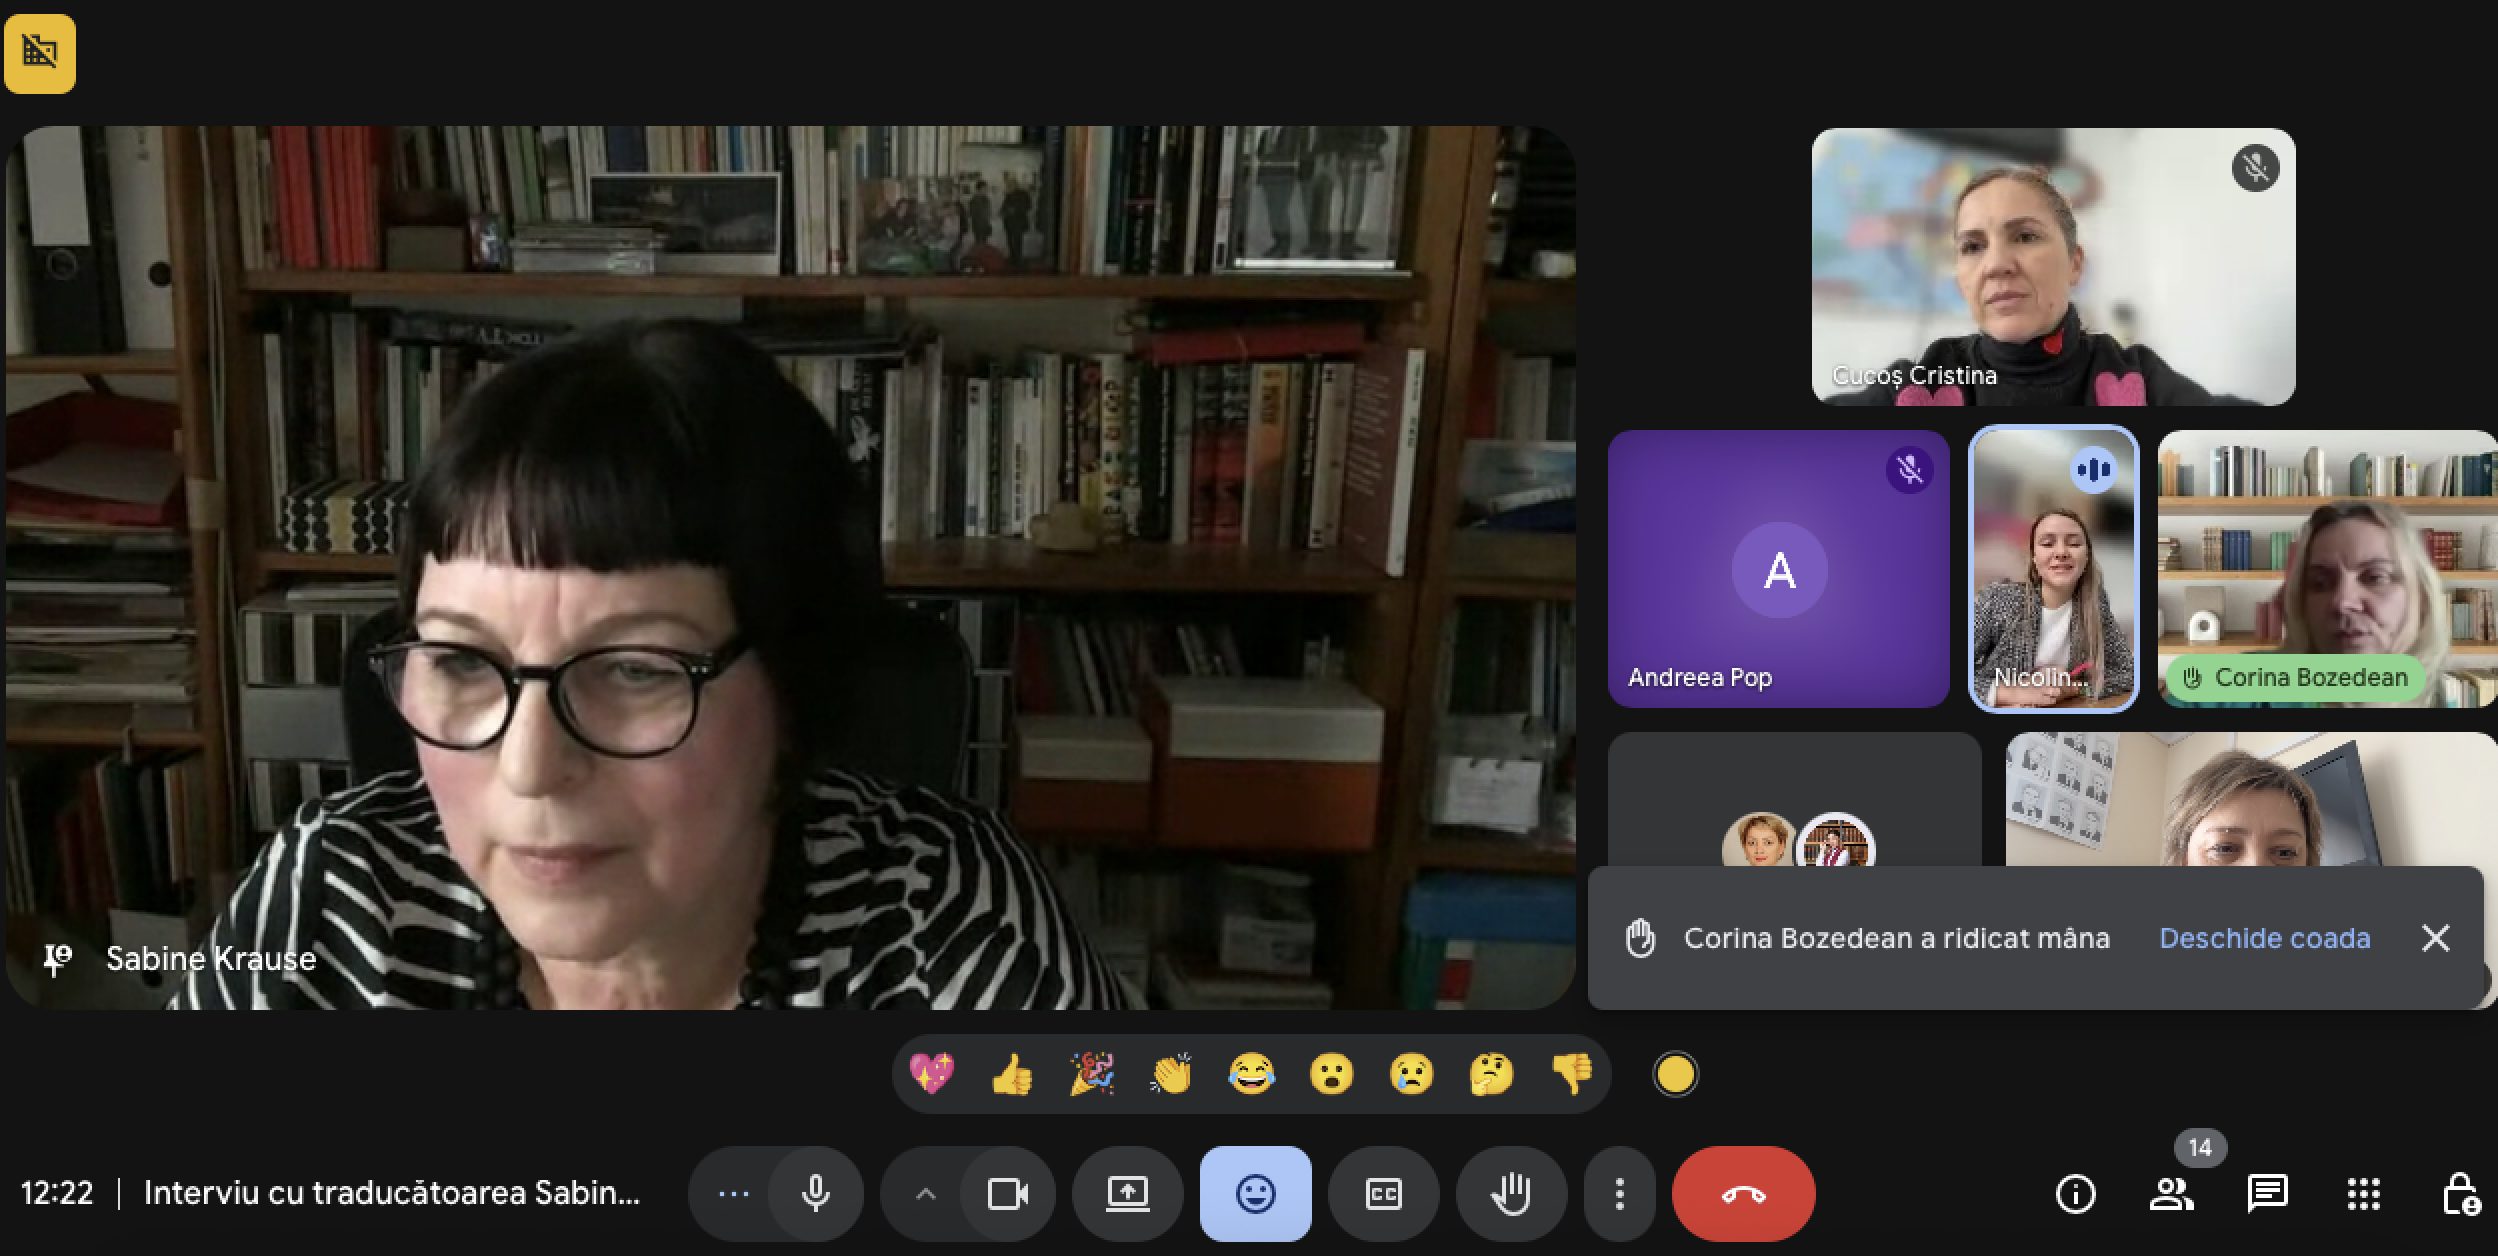Toggle closed captions on
The image size is (2498, 1256).
click(x=1383, y=1194)
